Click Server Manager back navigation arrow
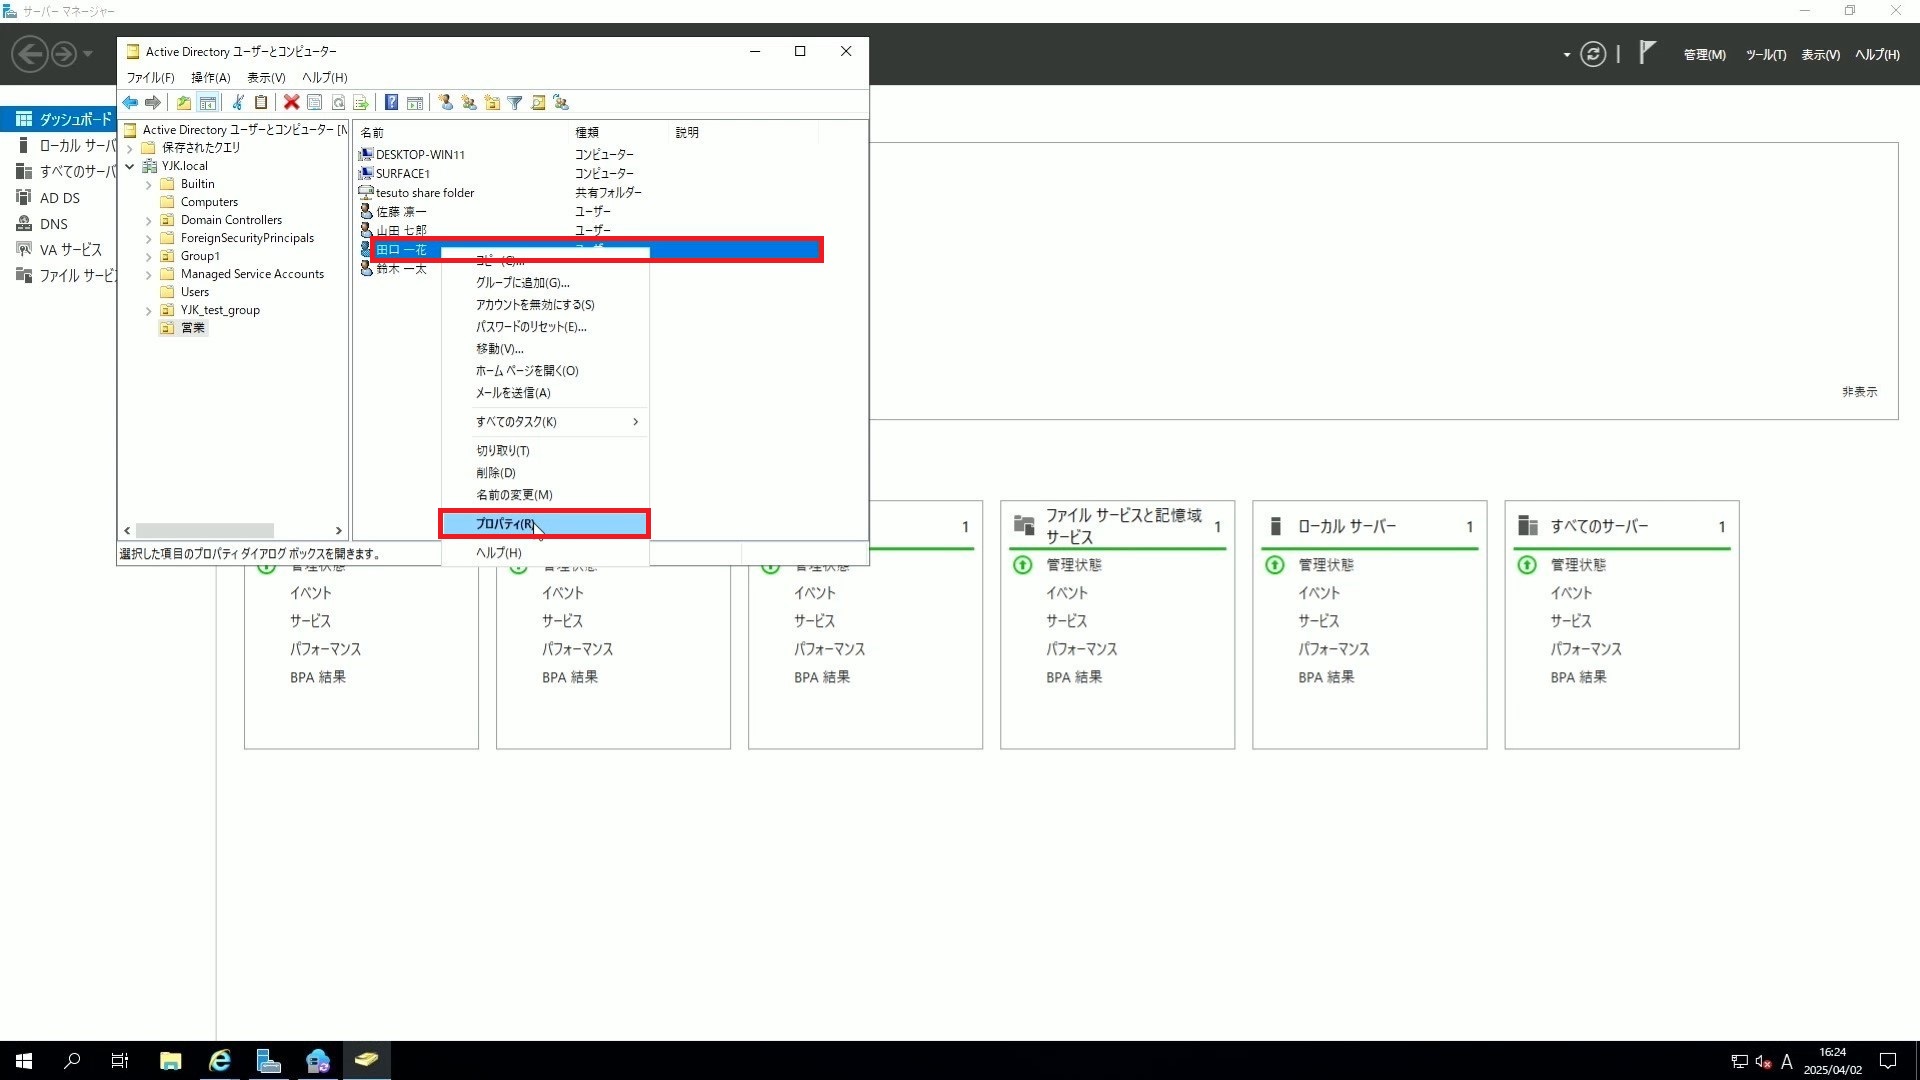 (30, 54)
